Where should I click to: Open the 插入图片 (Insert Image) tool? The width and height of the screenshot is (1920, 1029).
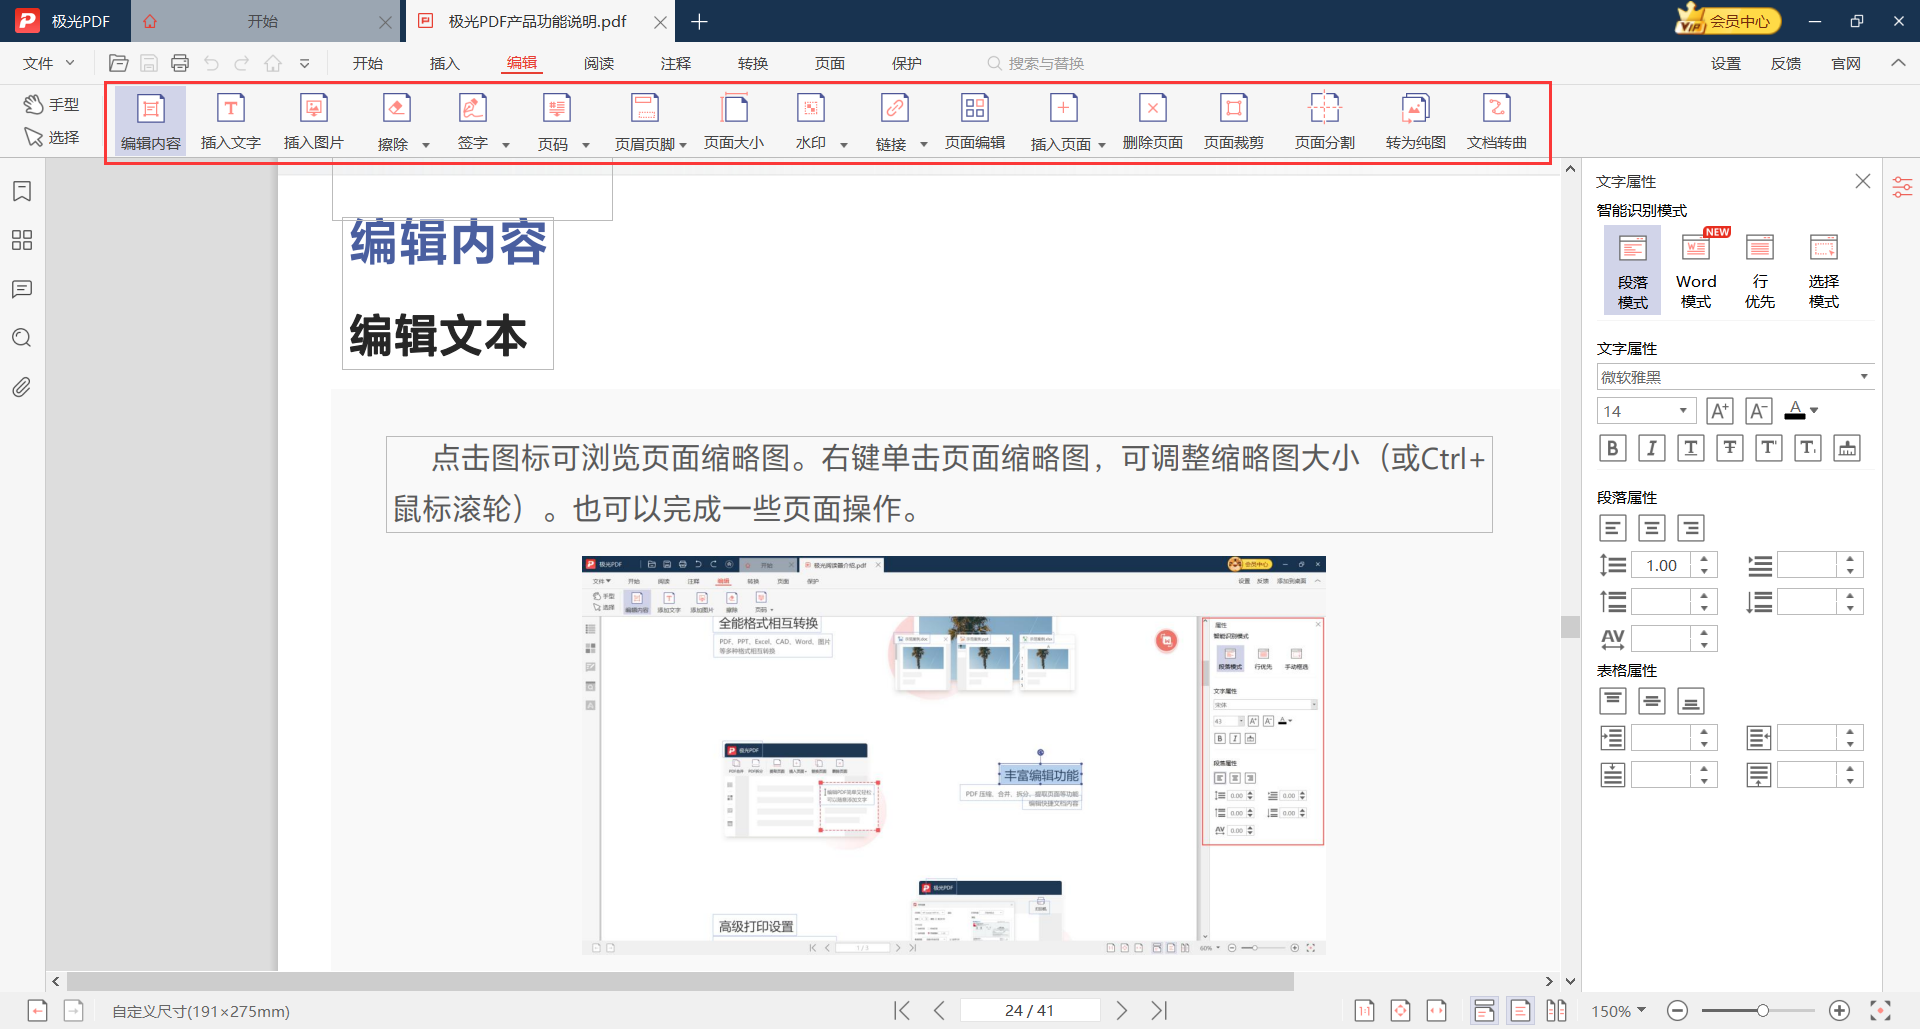click(313, 118)
